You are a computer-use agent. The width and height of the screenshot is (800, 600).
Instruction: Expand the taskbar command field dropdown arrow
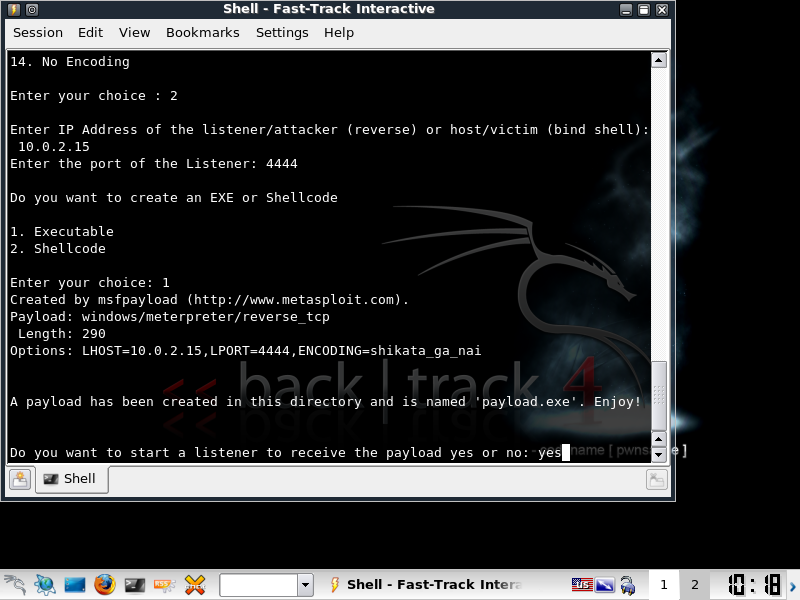pos(305,585)
